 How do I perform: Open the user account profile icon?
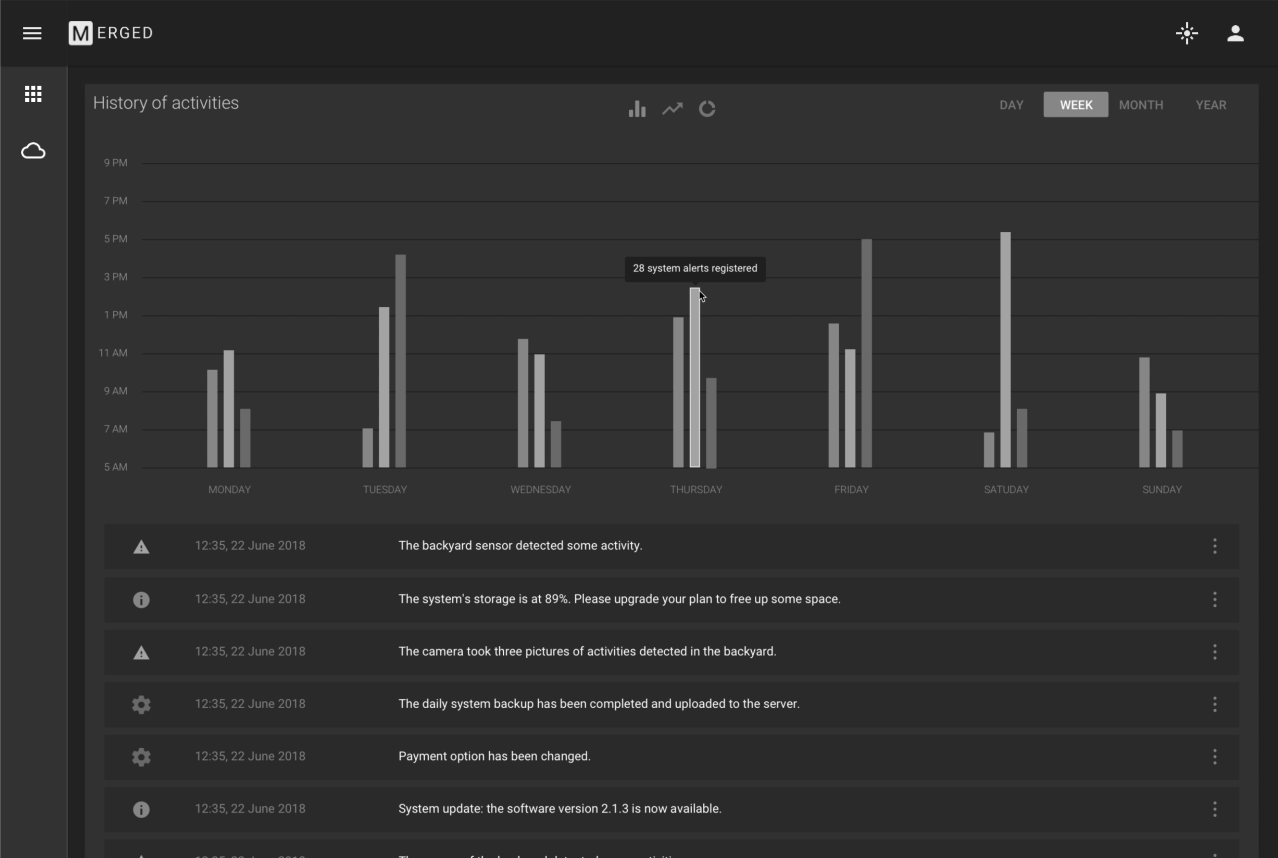click(1235, 33)
